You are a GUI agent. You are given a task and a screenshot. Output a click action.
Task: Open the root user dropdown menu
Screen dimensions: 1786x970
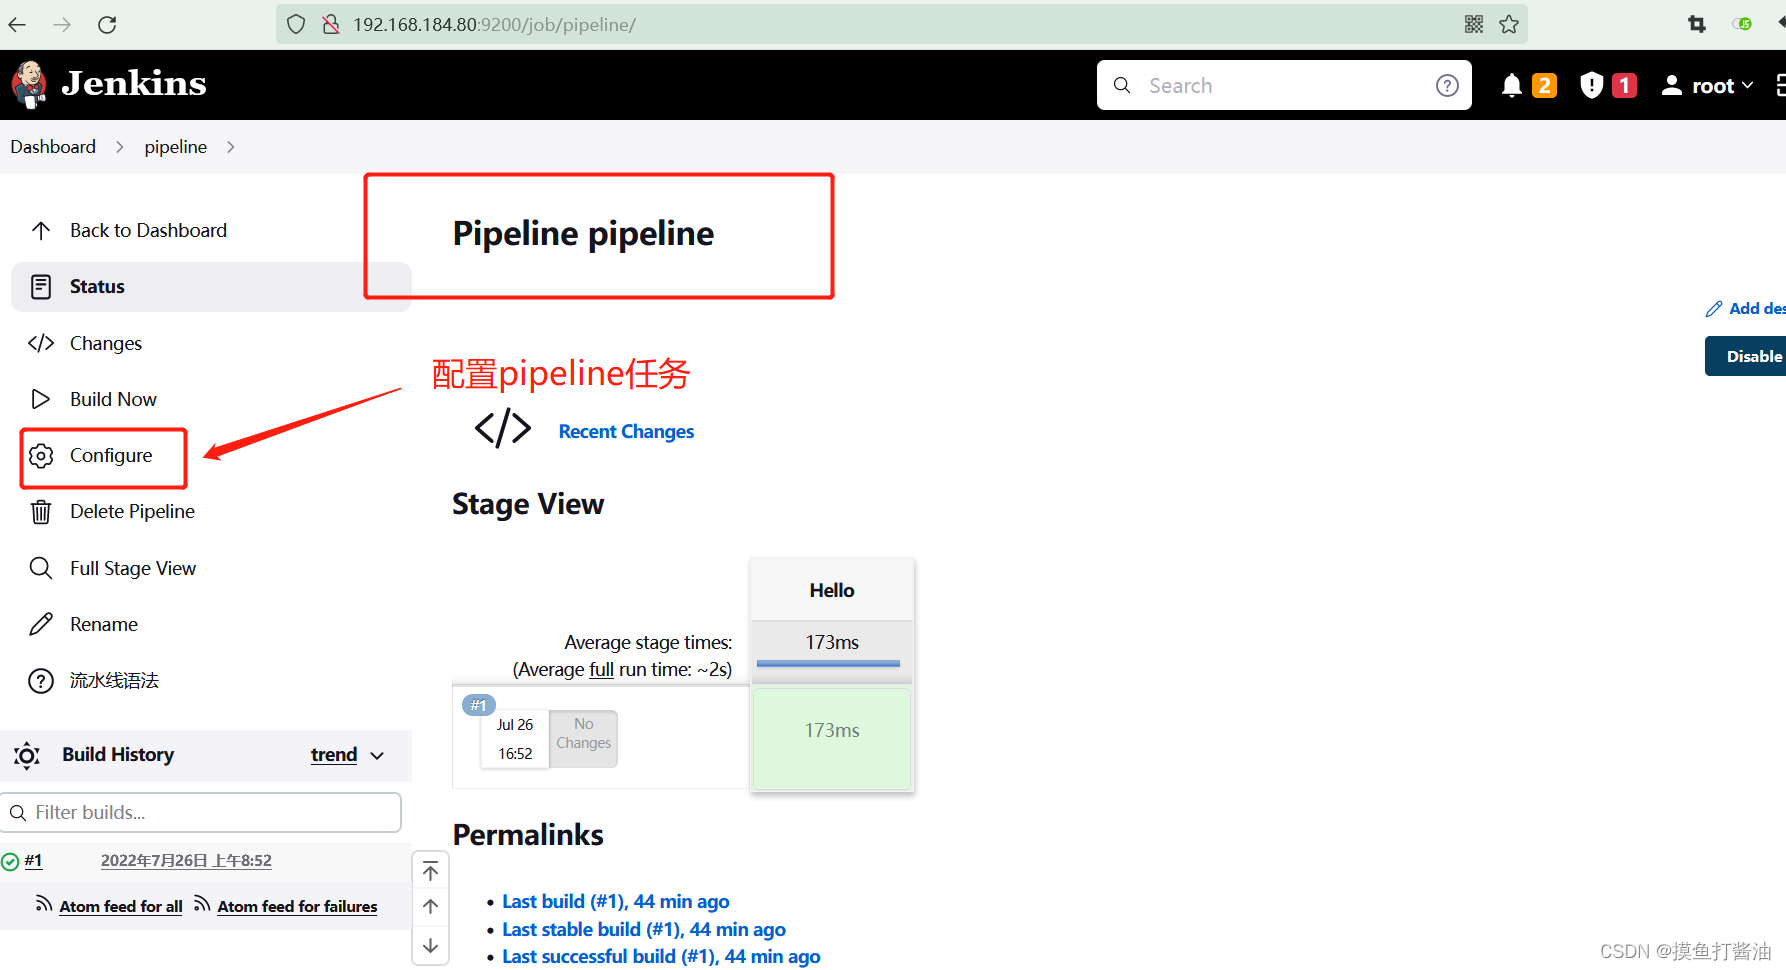tap(1708, 86)
